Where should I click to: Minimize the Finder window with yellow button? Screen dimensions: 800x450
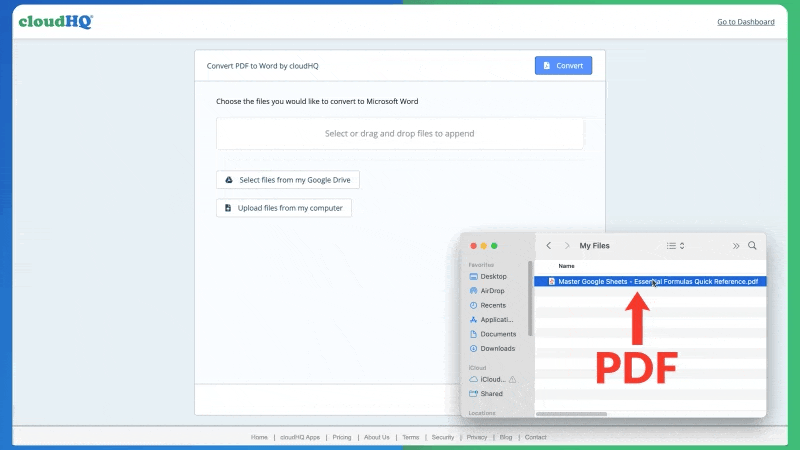pyautogui.click(x=484, y=246)
